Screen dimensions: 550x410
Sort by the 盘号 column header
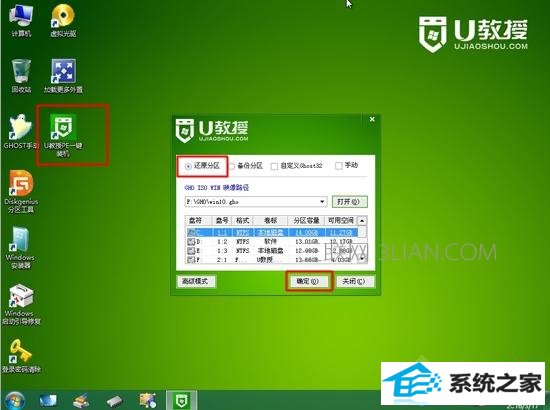pos(222,220)
